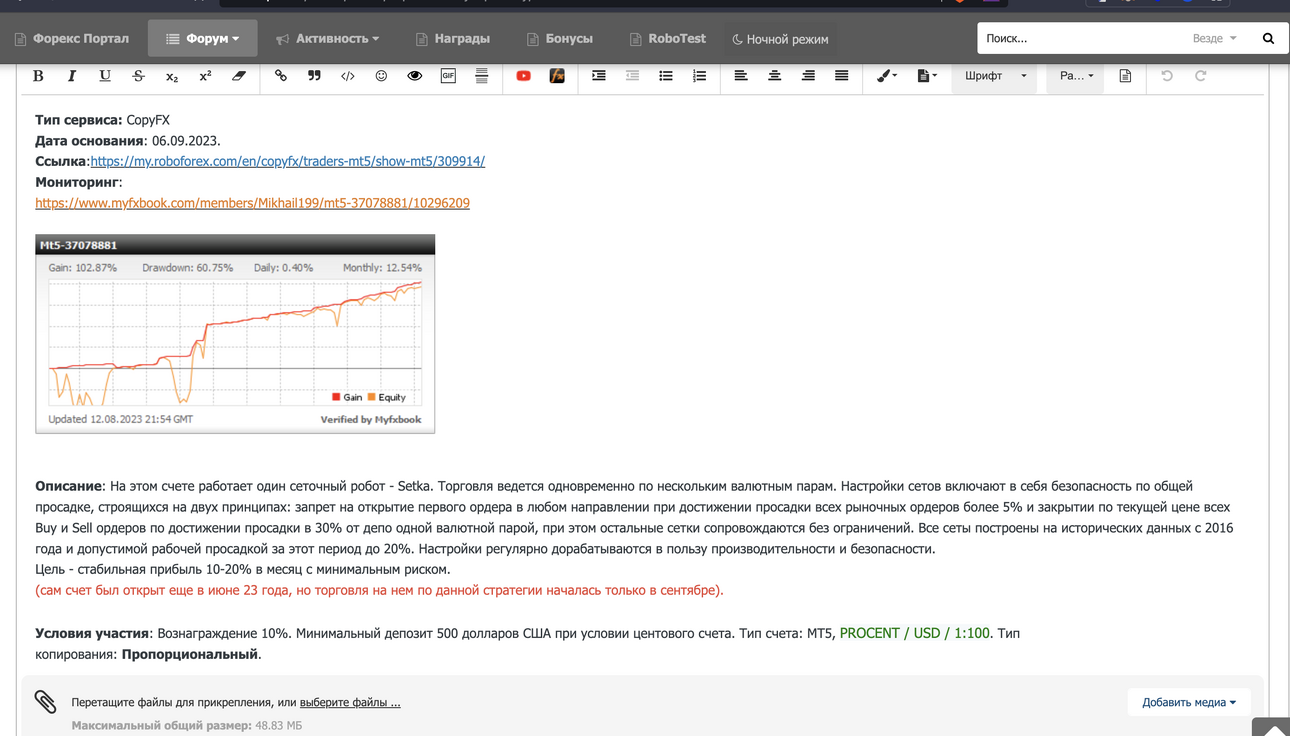Insert a horizontal rule

coord(482,76)
